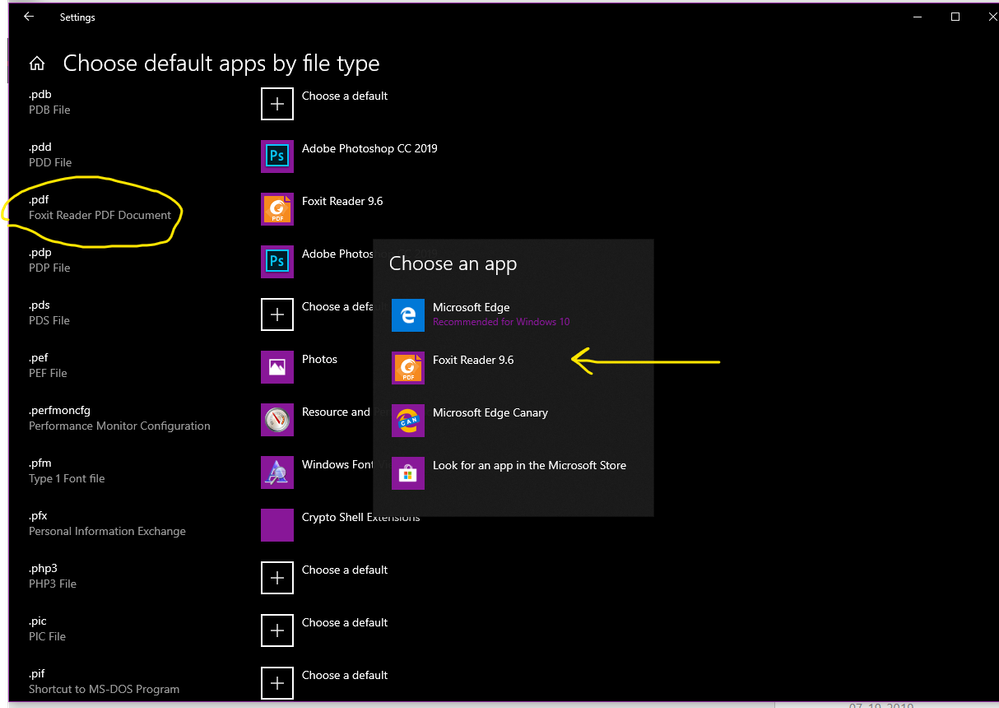Click Microsoft Edge icon in Choose an app
The height and width of the screenshot is (708, 999).
pyautogui.click(x=408, y=315)
